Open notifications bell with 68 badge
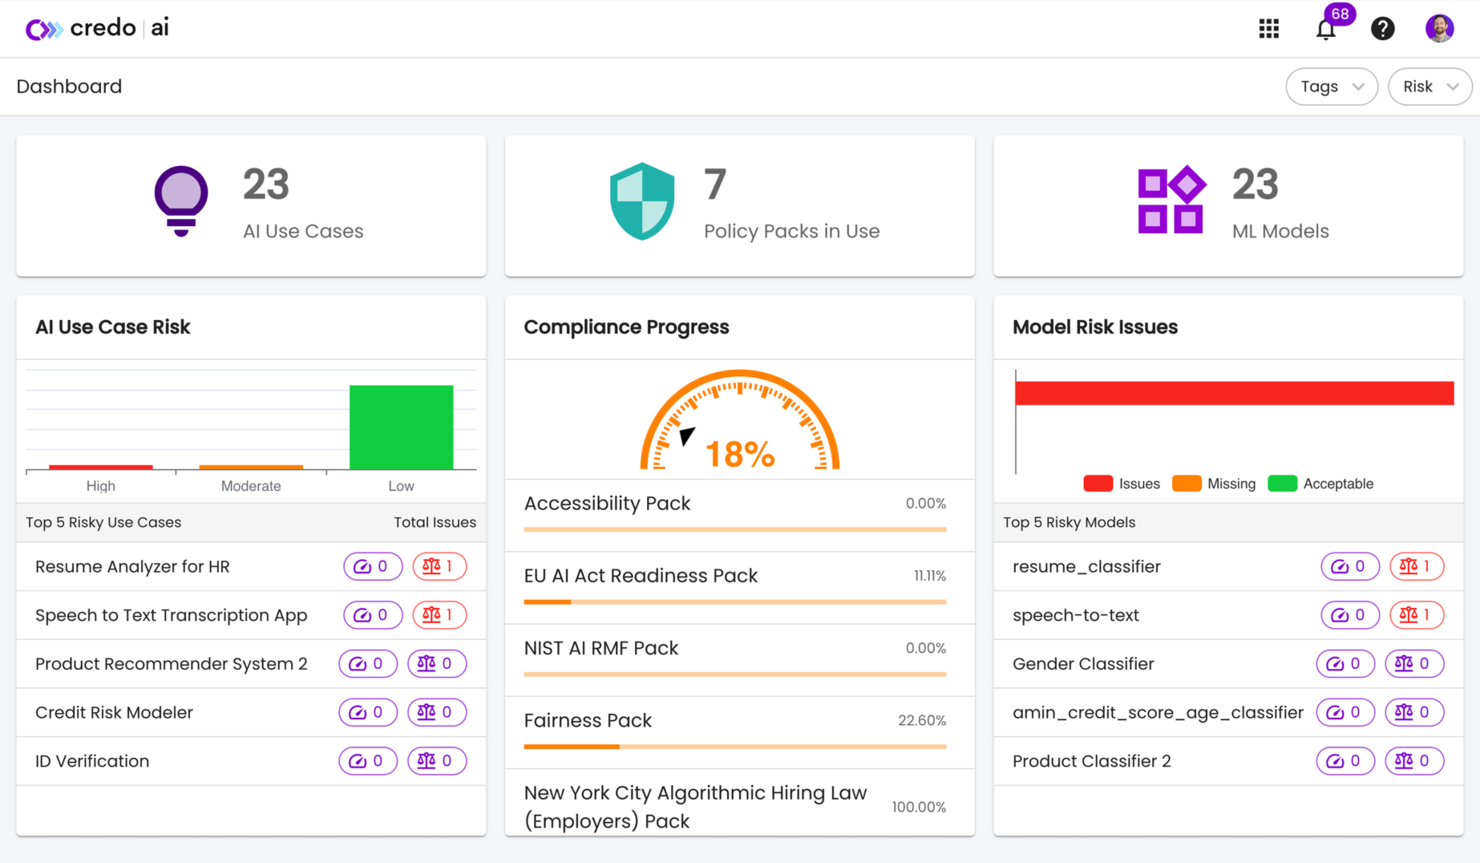The image size is (1480, 863). point(1326,29)
